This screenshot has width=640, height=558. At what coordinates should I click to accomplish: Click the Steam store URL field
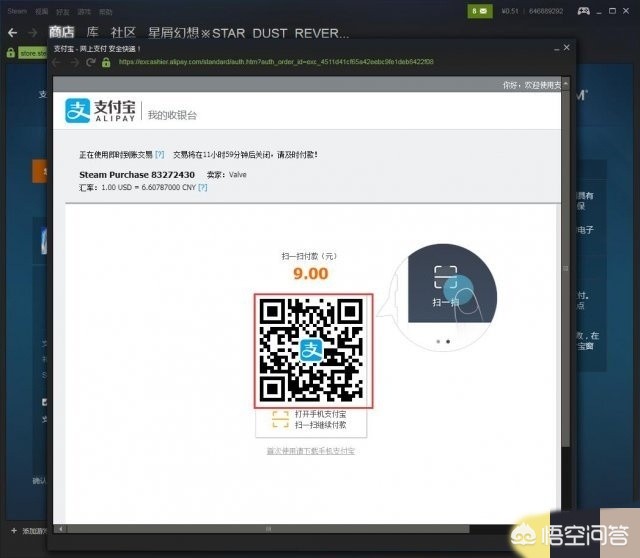(33, 53)
